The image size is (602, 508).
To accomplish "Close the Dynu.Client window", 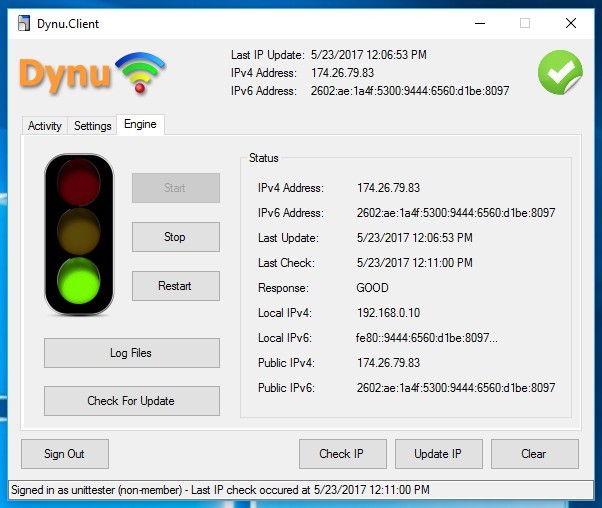I will coord(571,23).
